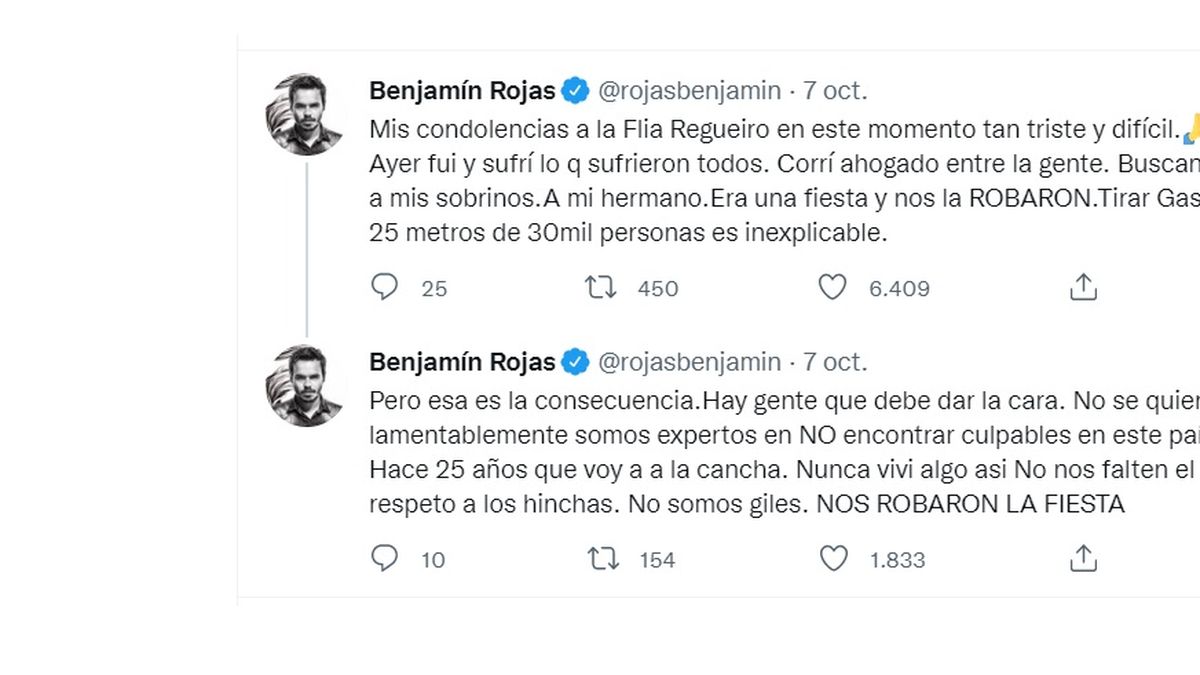The image size is (1200, 675).
Task: Click the "7 oct." date on first tweet
Action: pyautogui.click(x=835, y=91)
